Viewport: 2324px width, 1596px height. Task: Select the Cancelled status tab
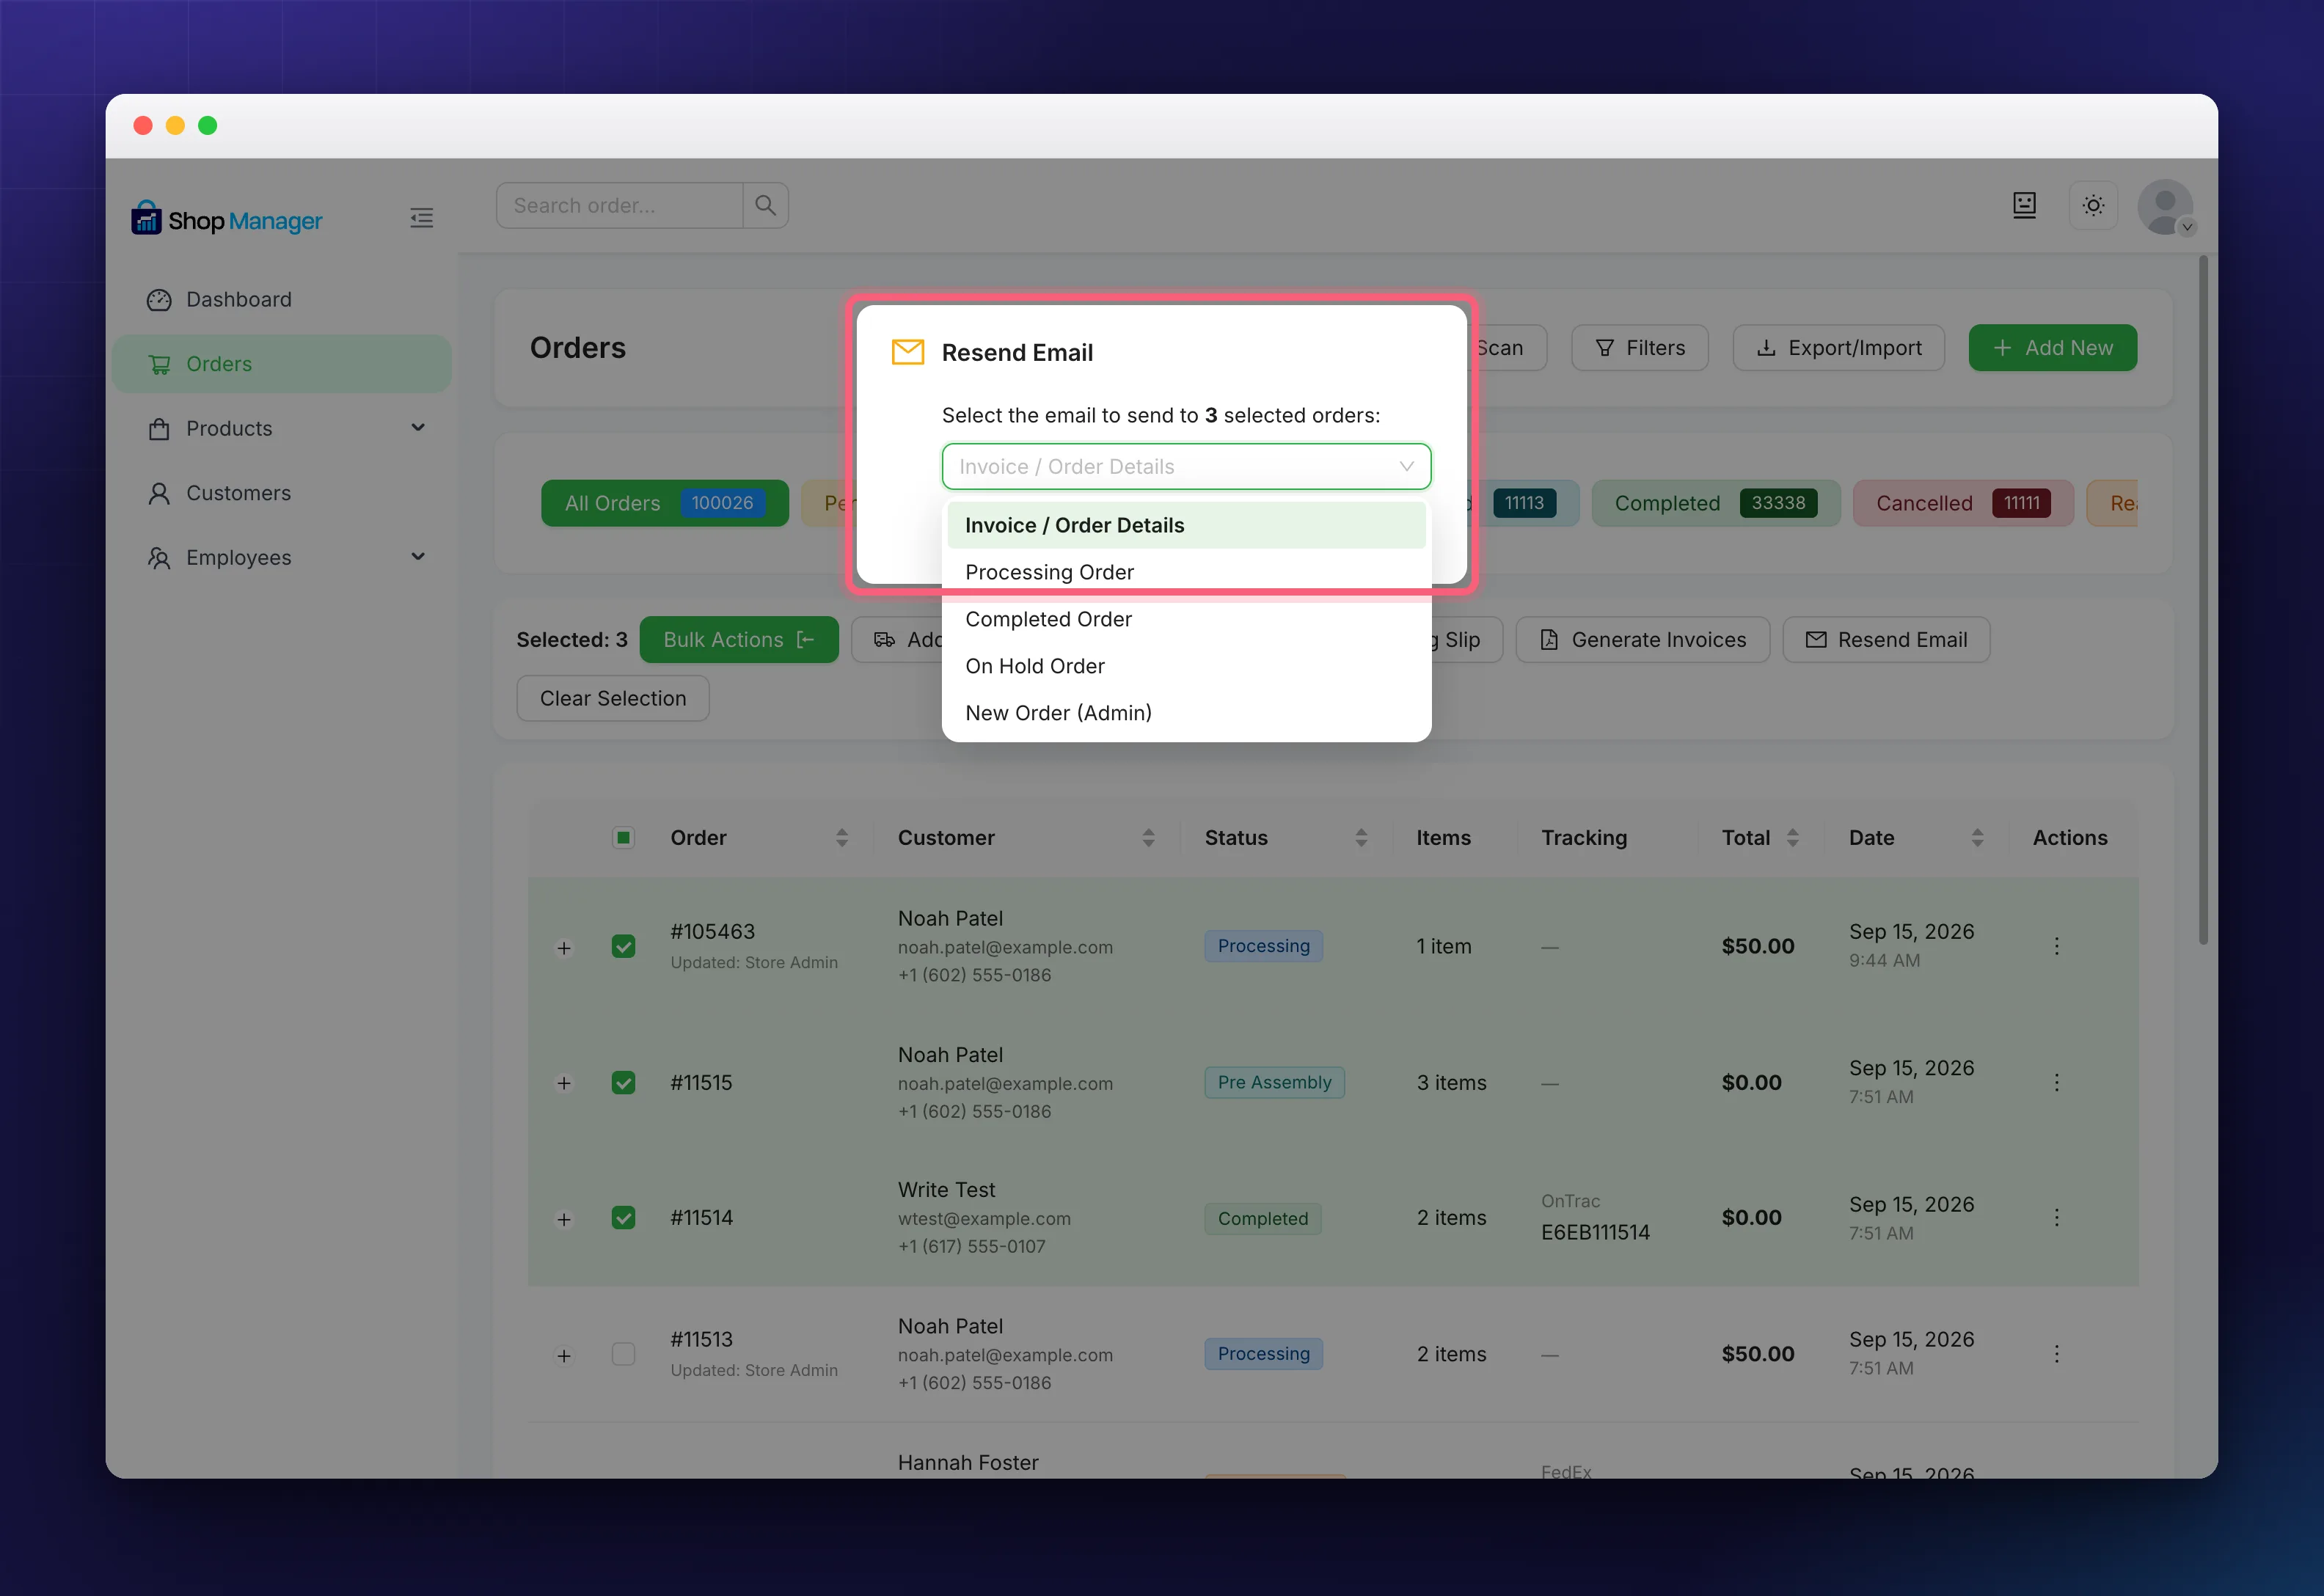coord(1963,503)
